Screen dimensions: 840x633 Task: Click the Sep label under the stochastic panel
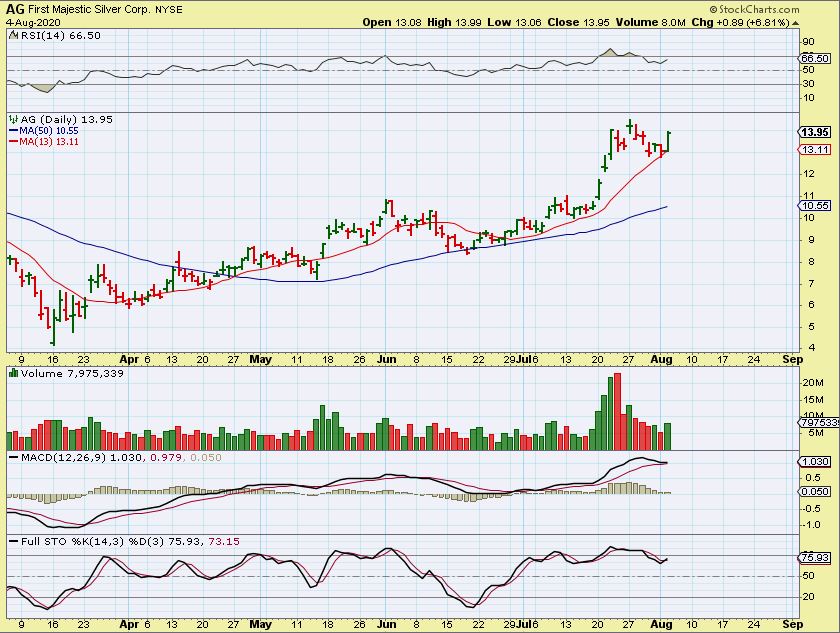click(792, 624)
